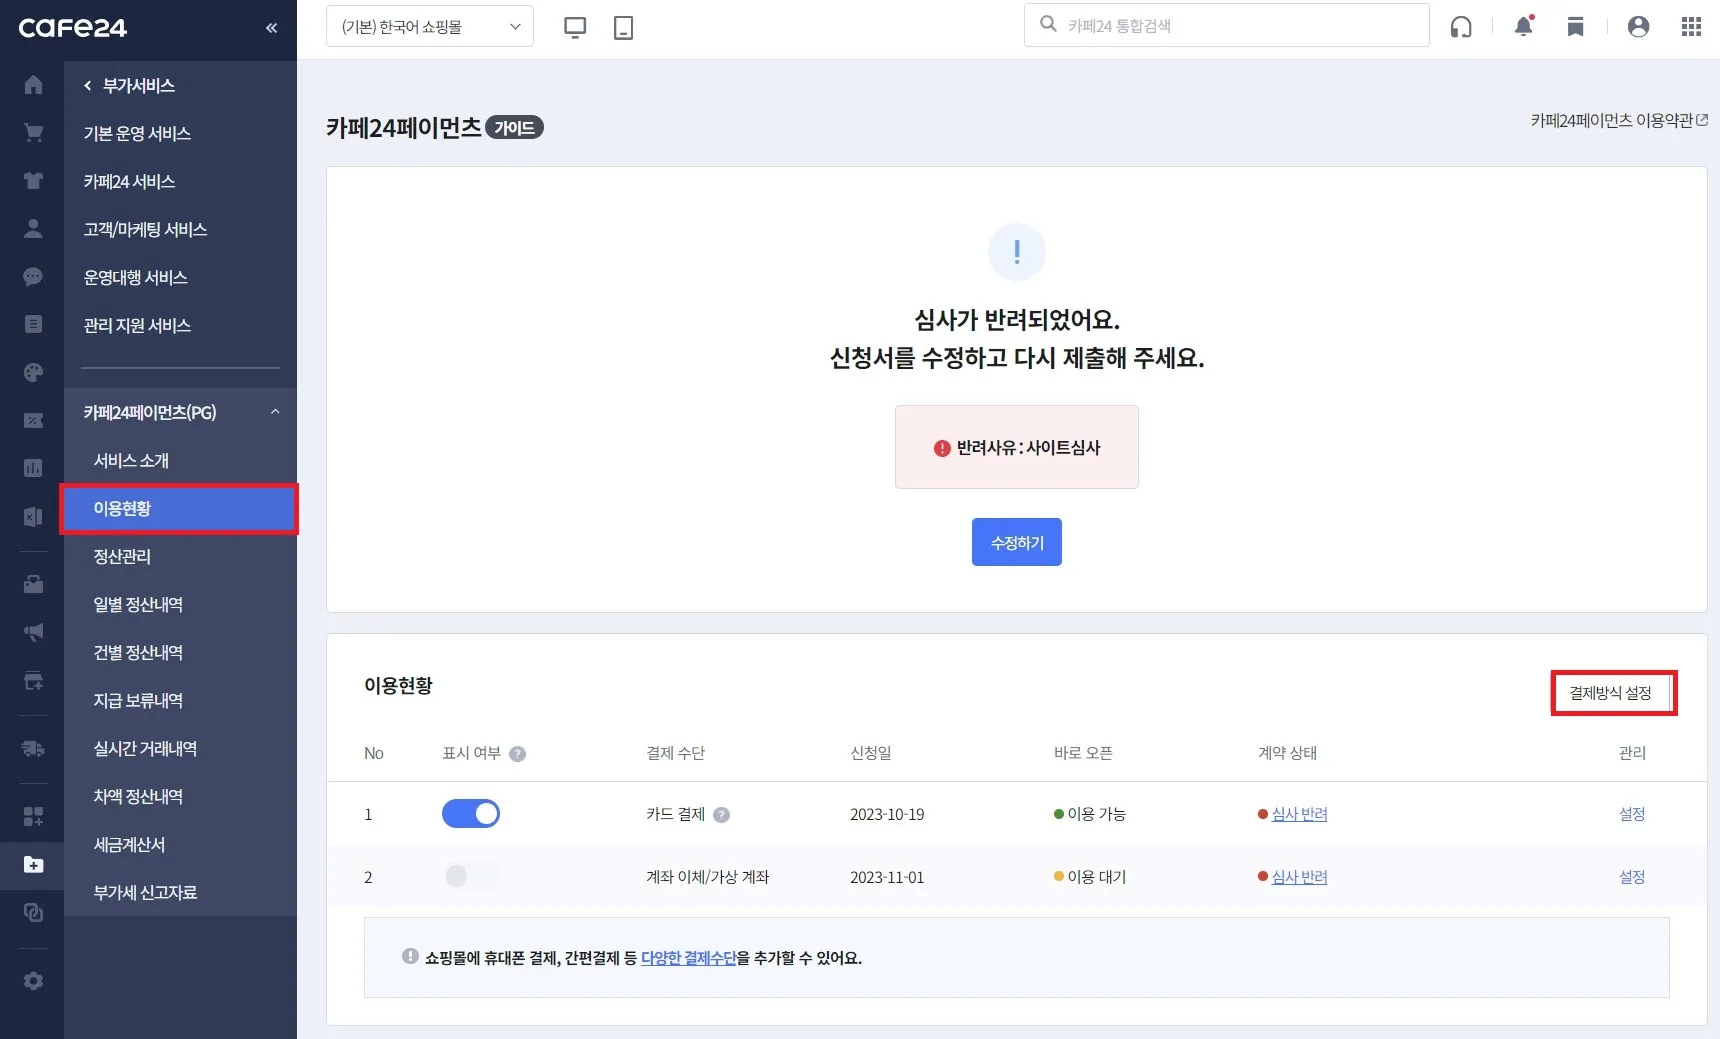Image resolution: width=1720 pixels, height=1039 pixels.
Task: Open the shopping cart orders icon
Action: pos(33,133)
